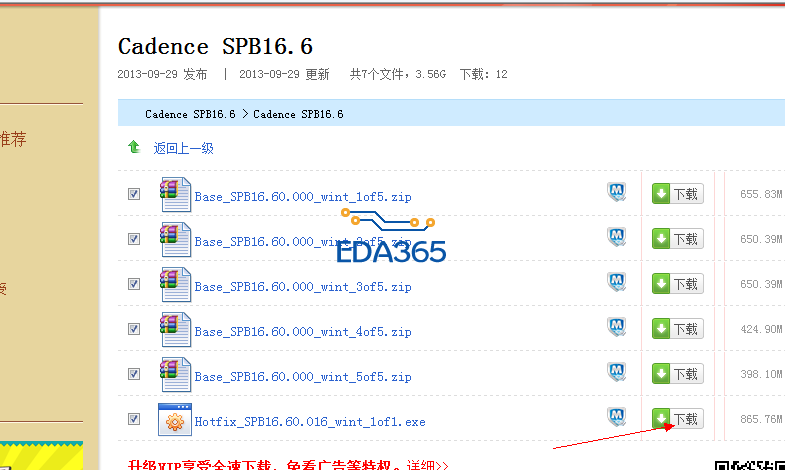Toggle checkbox for Hotfix_SPB16.60.016_wint_1of1.exe

(134, 419)
